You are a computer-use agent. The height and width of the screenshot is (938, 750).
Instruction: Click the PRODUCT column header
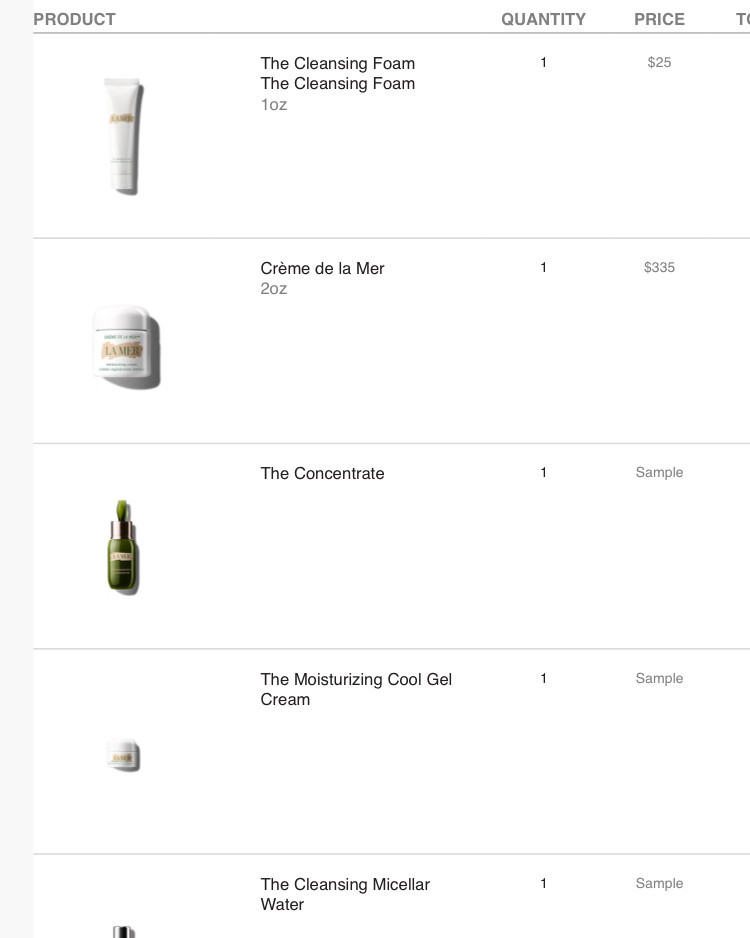[x=74, y=19]
